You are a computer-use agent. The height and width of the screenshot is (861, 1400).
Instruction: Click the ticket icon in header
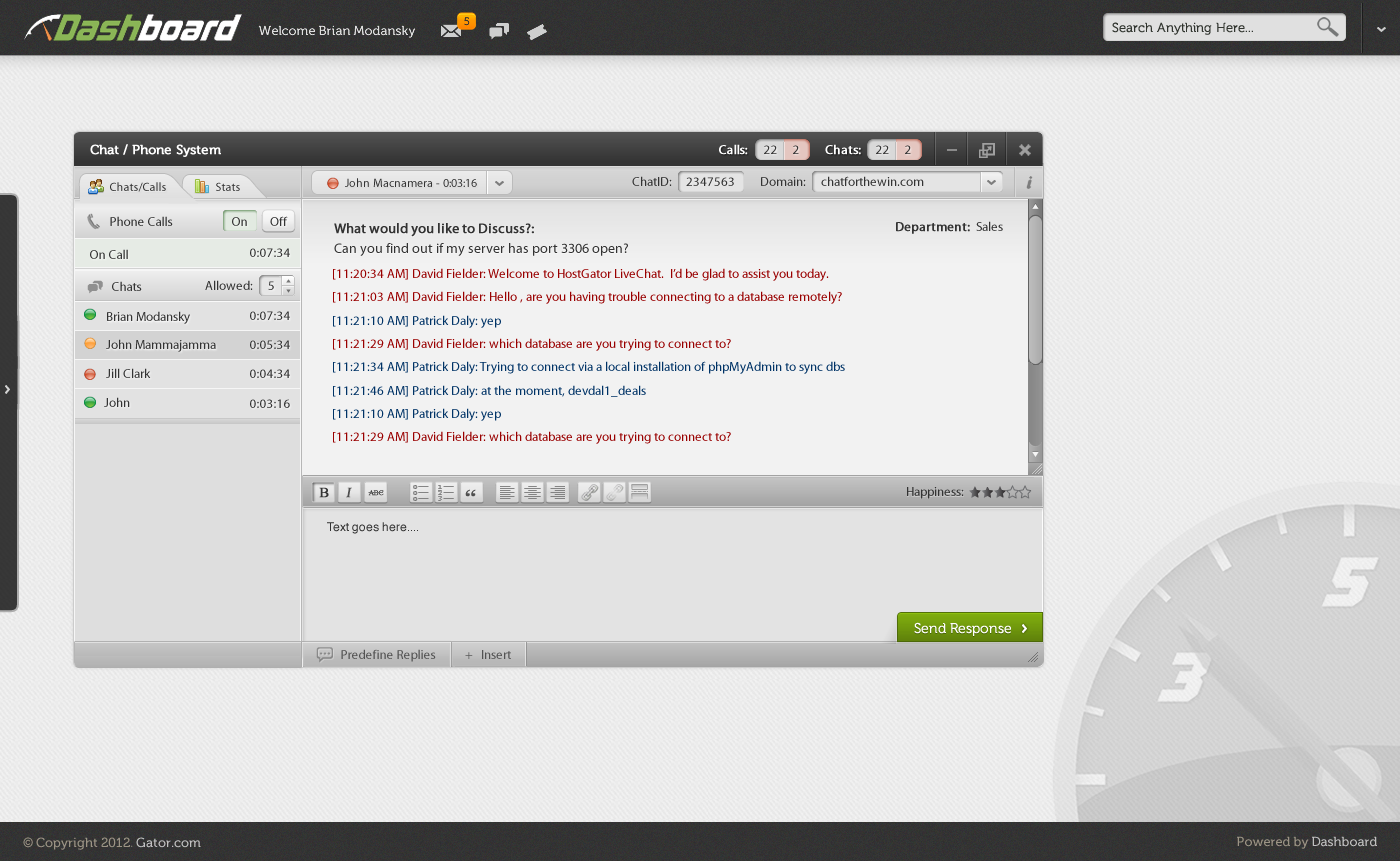[537, 32]
